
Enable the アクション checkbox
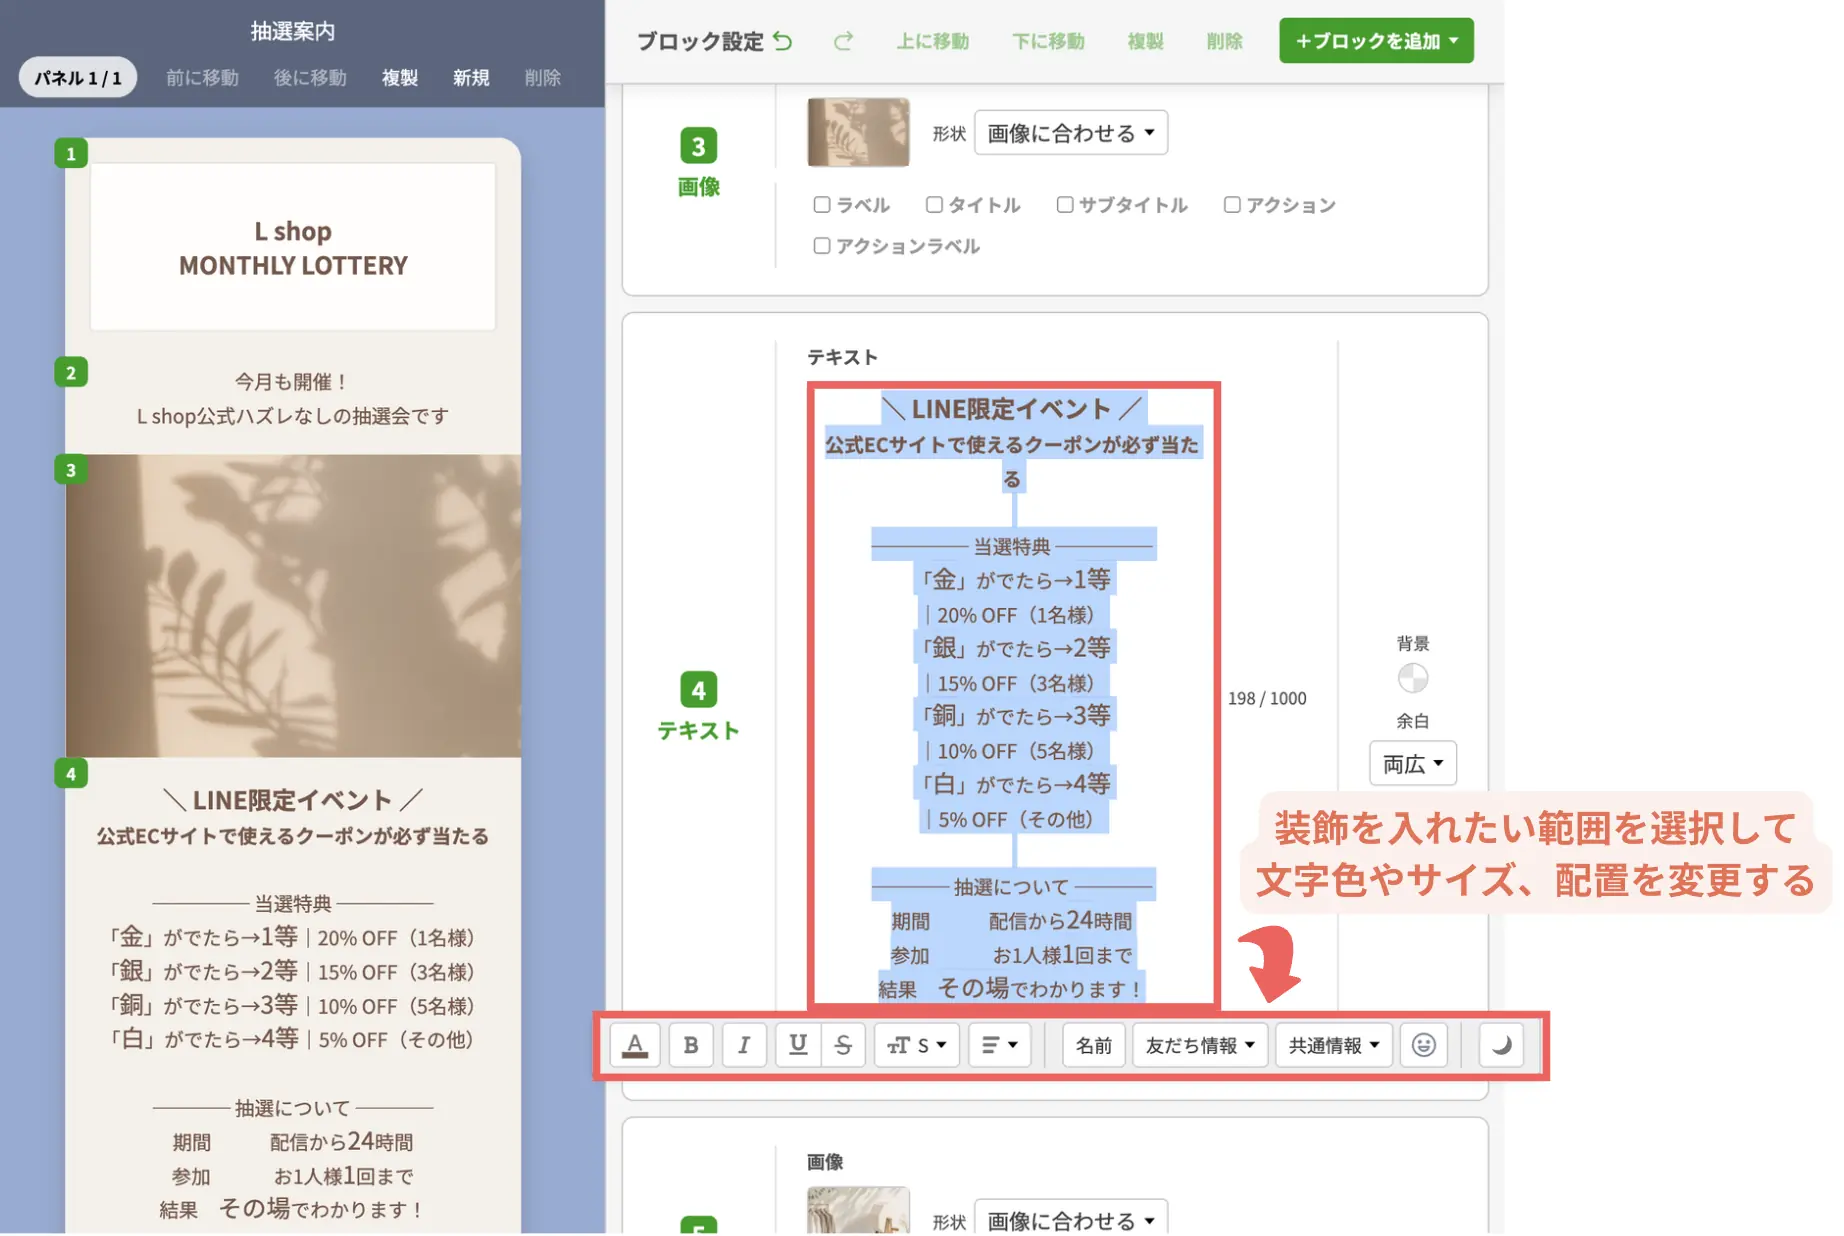click(1232, 205)
